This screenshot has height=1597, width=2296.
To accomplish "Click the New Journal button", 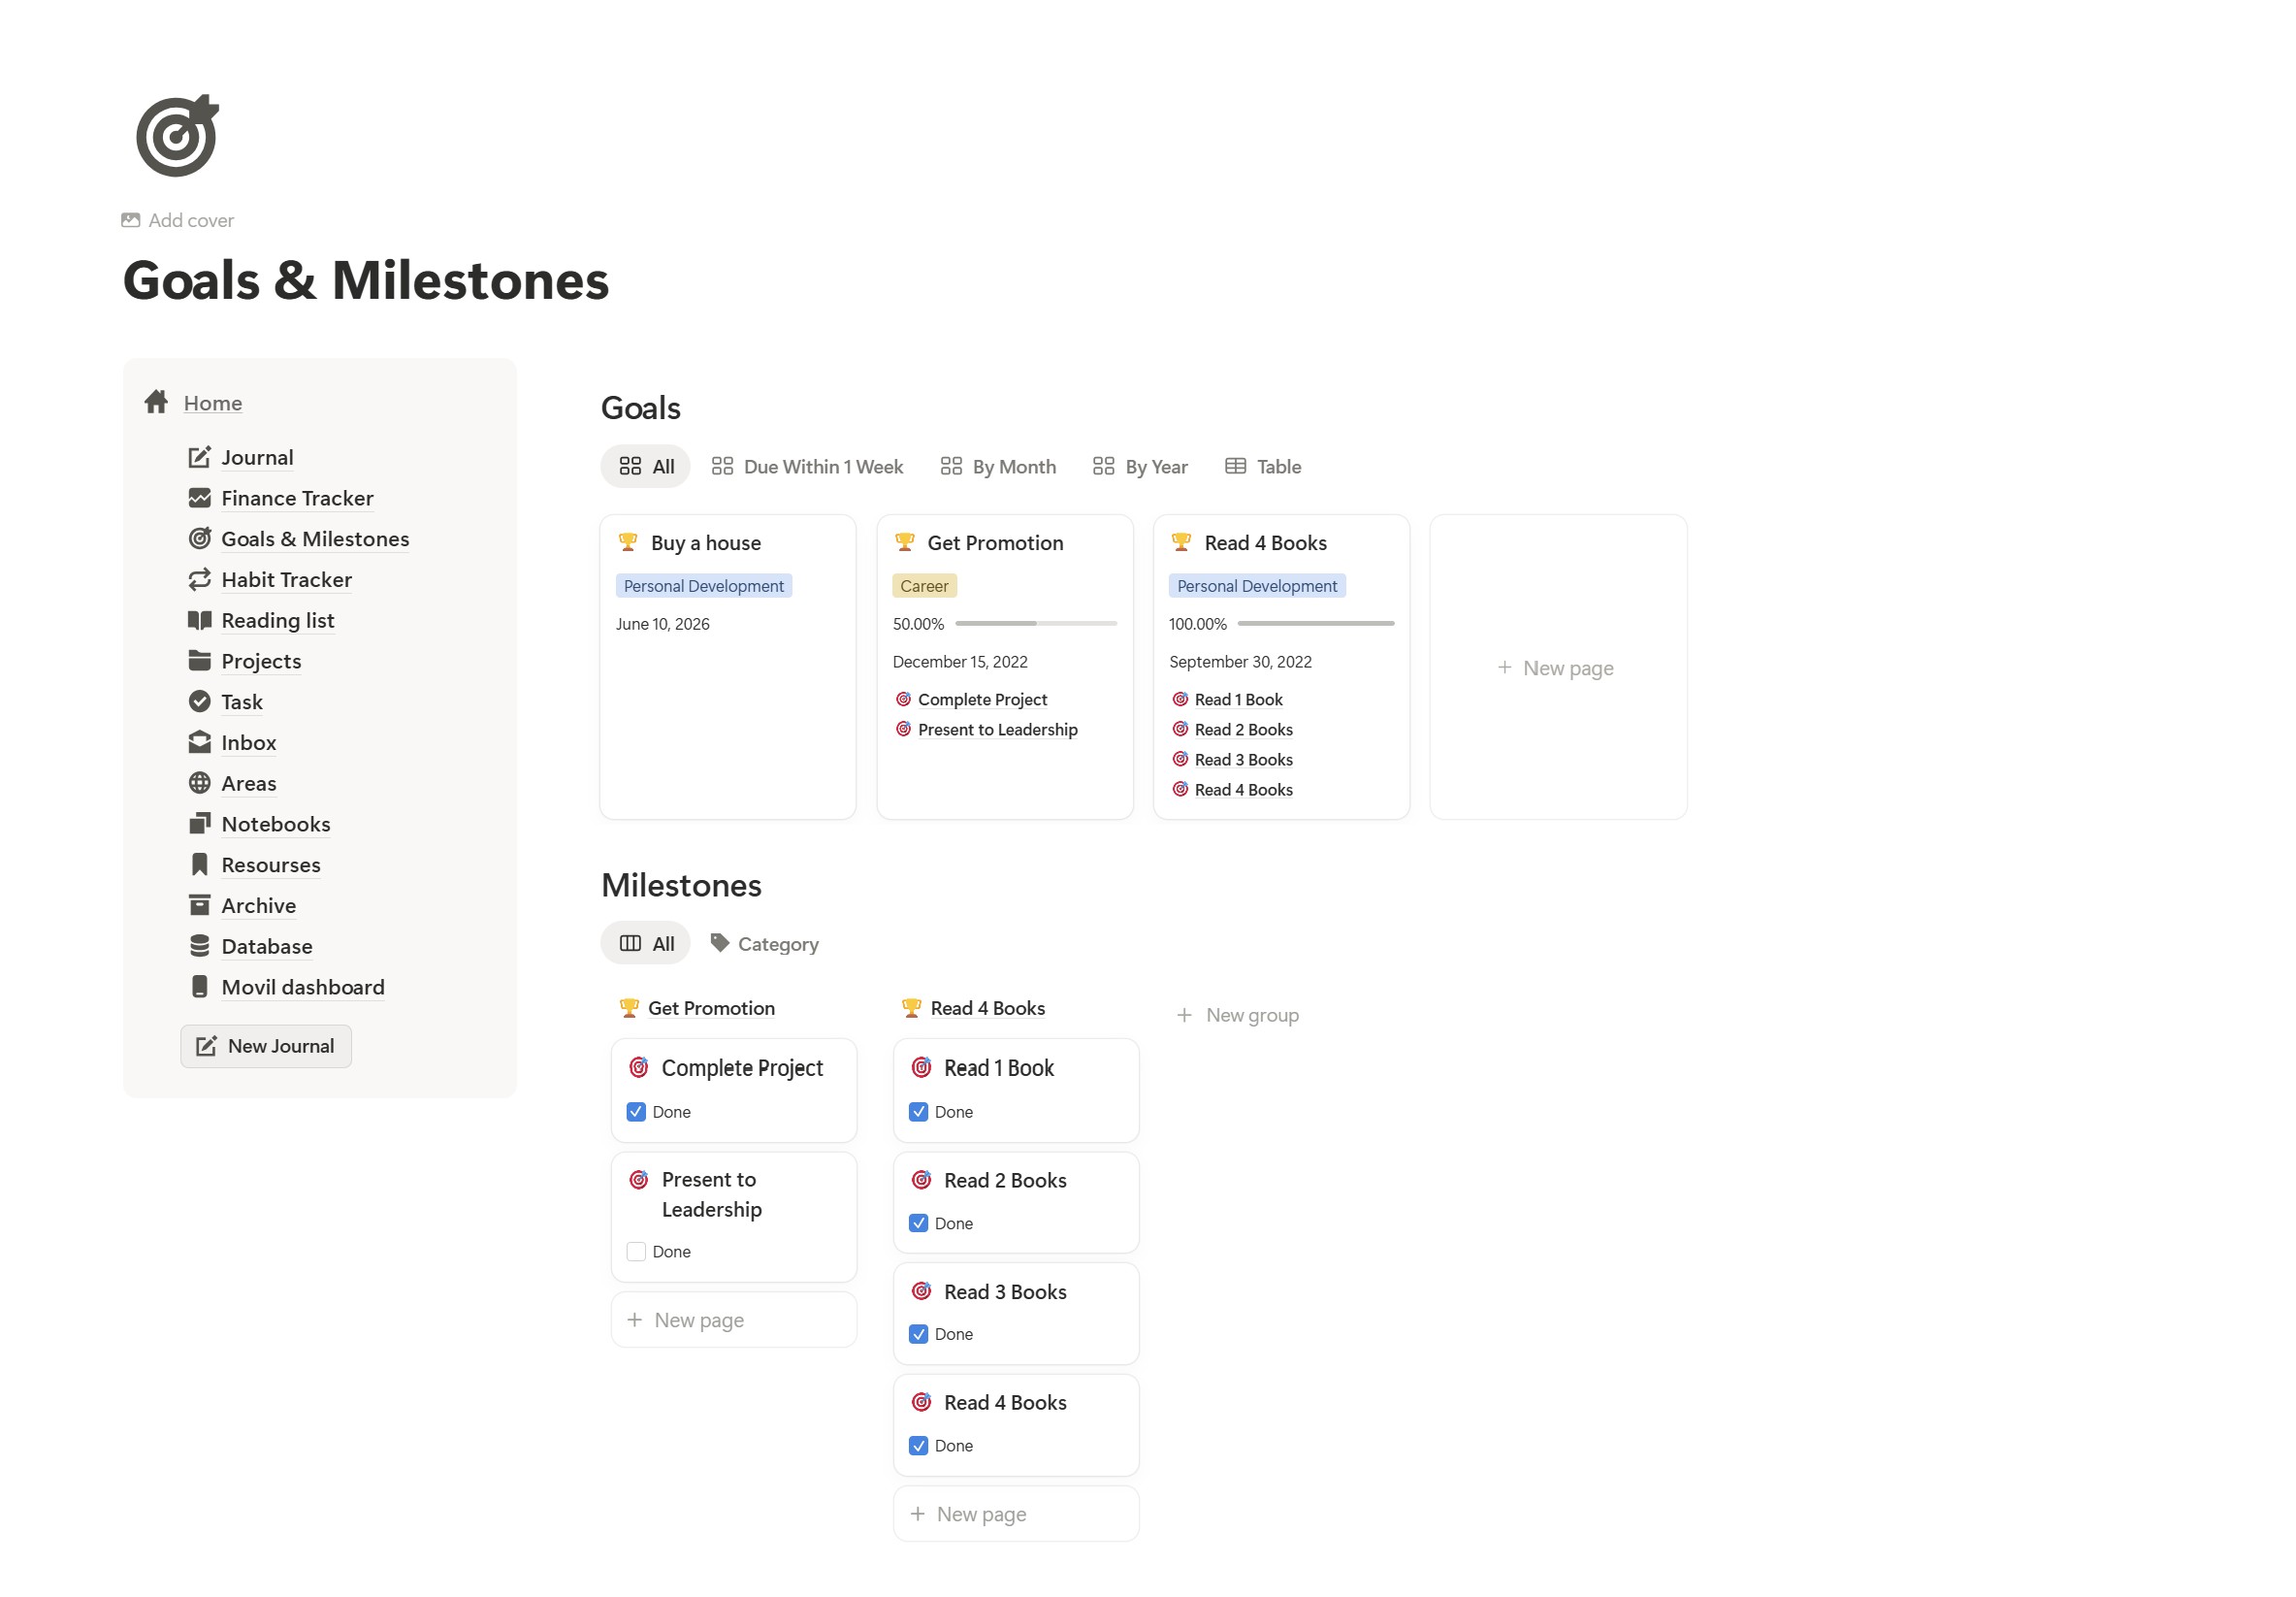I will (266, 1046).
